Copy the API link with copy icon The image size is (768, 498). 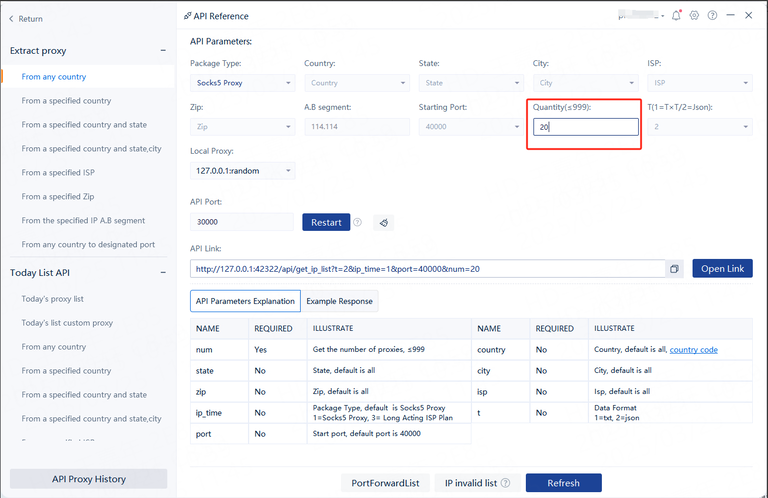click(x=675, y=269)
